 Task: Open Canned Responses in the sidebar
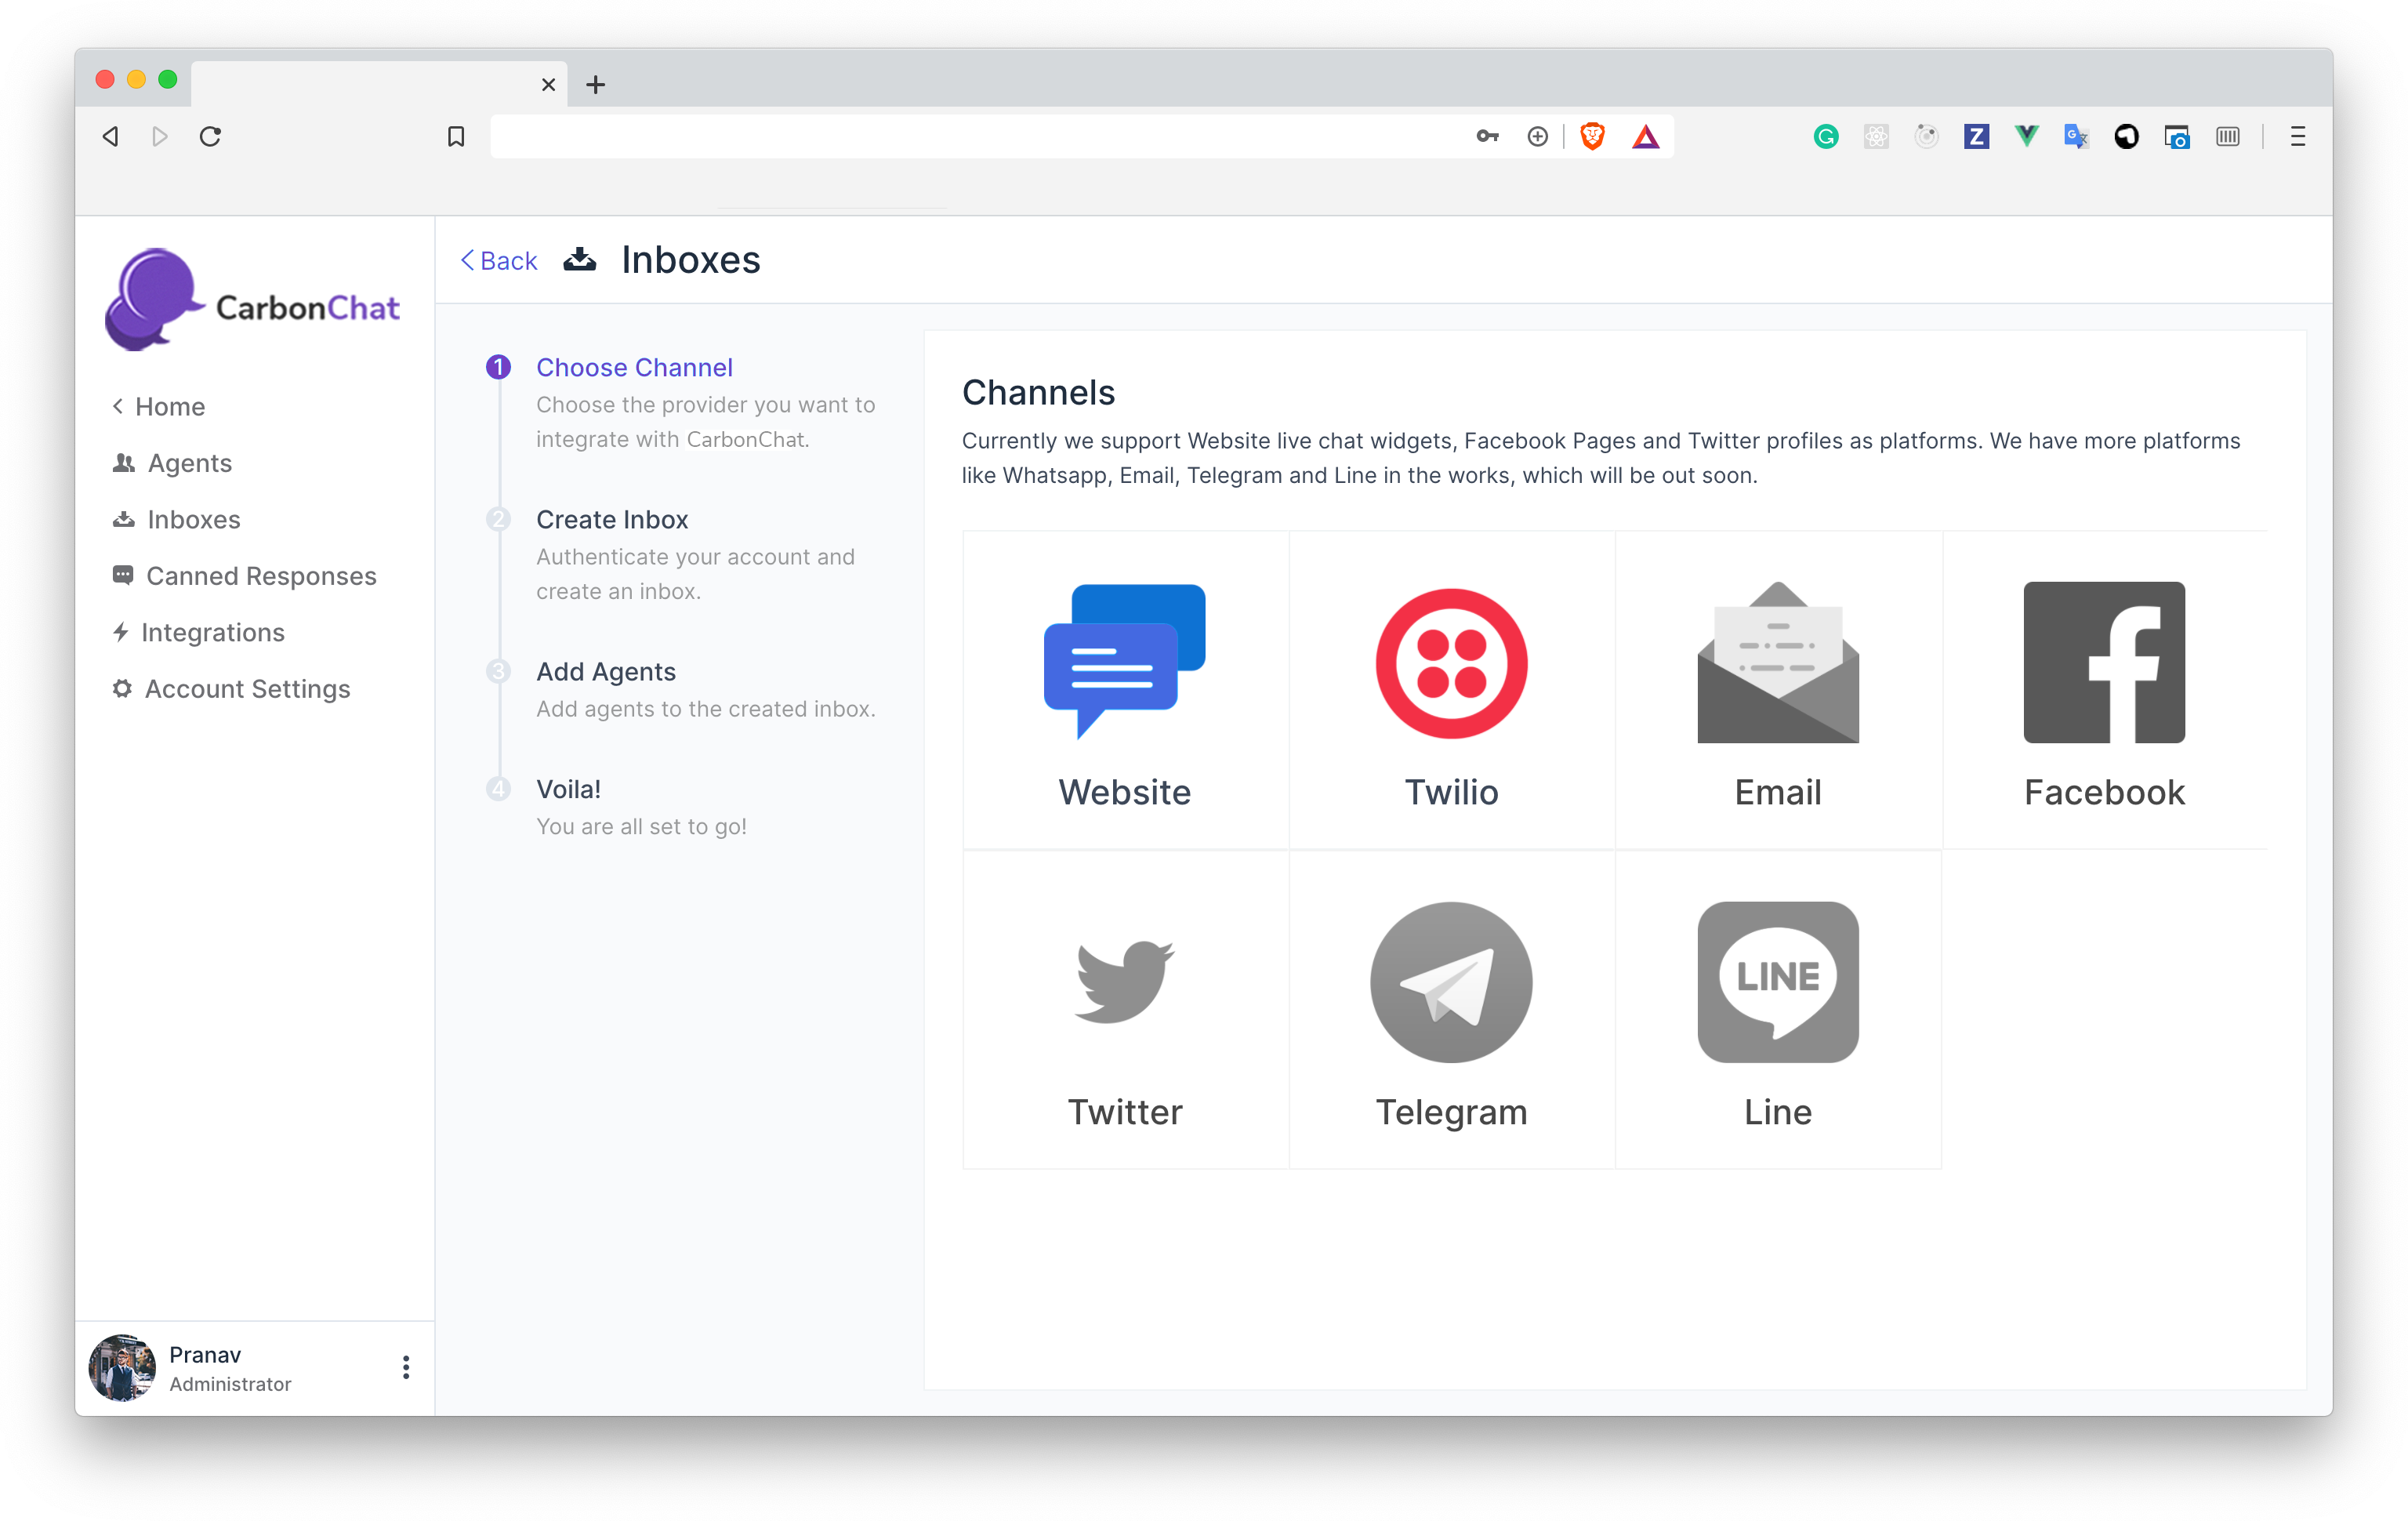pos(260,576)
